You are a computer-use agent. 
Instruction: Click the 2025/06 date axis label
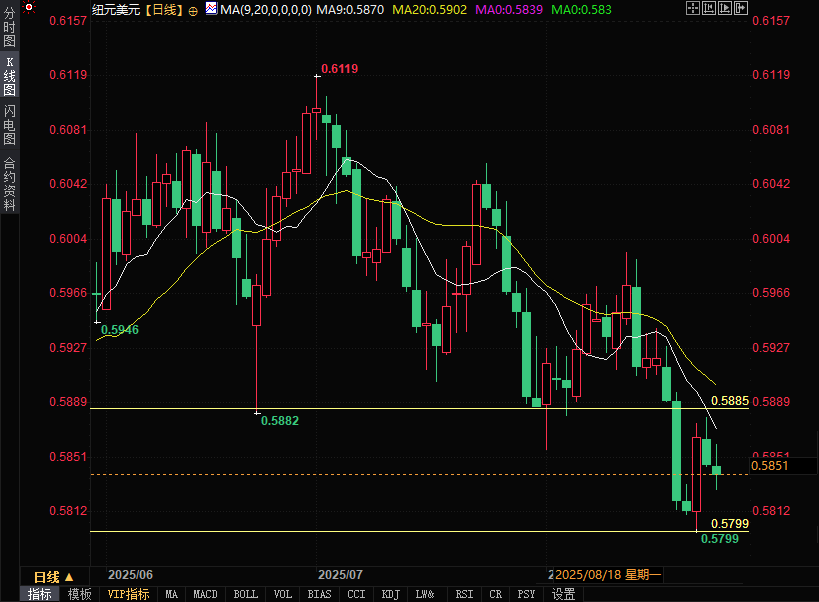click(130, 574)
